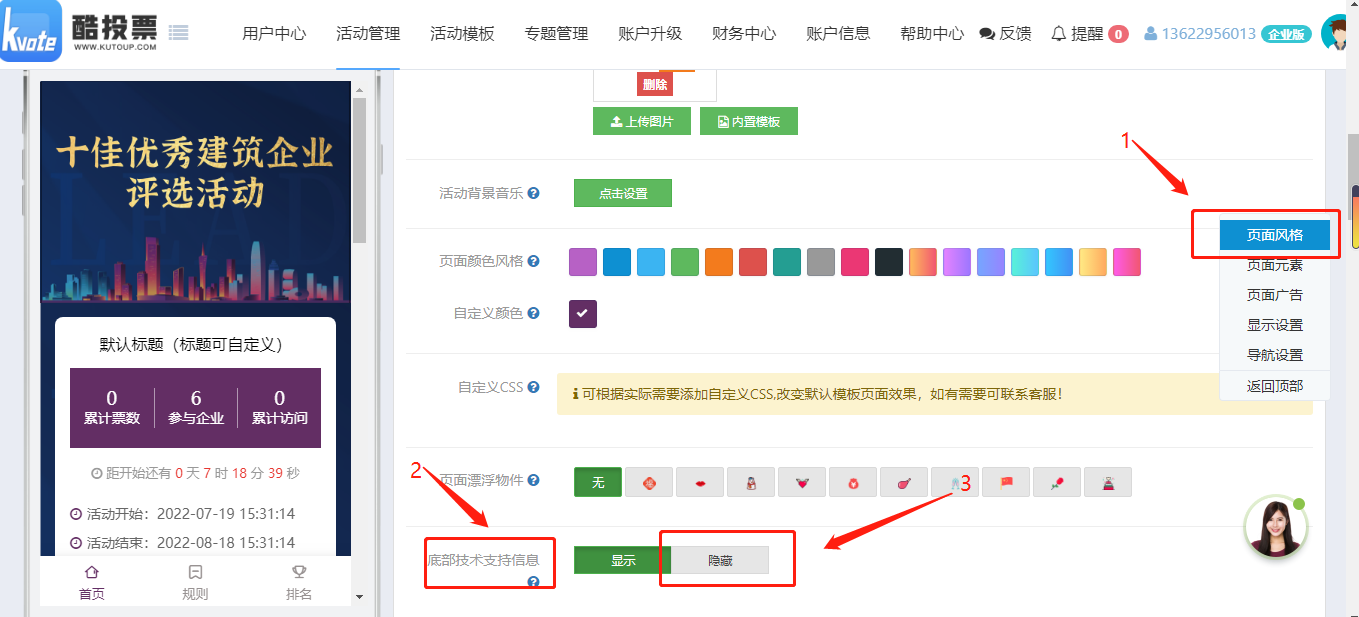Jump to 页面元素 section

point(1275,265)
